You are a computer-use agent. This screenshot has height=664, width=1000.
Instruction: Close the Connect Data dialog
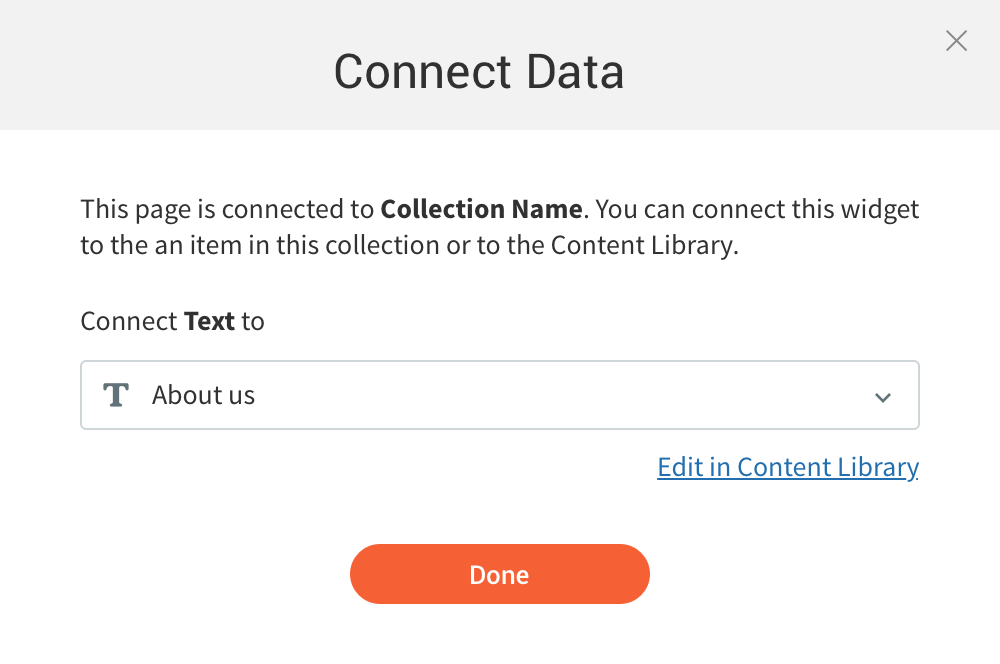(x=956, y=41)
